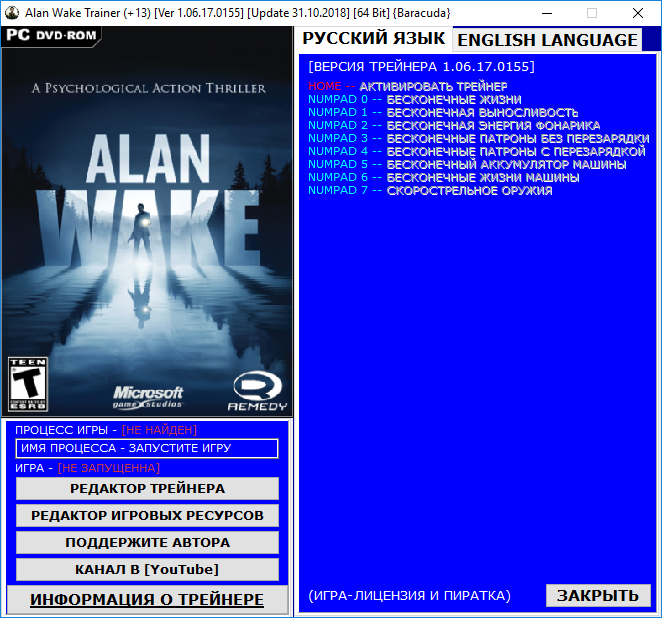The width and height of the screenshot is (662, 618).
Task: Select the NUMPAD 6 ЖИЗНИ МАШИНЫ line
Action: [x=443, y=177]
